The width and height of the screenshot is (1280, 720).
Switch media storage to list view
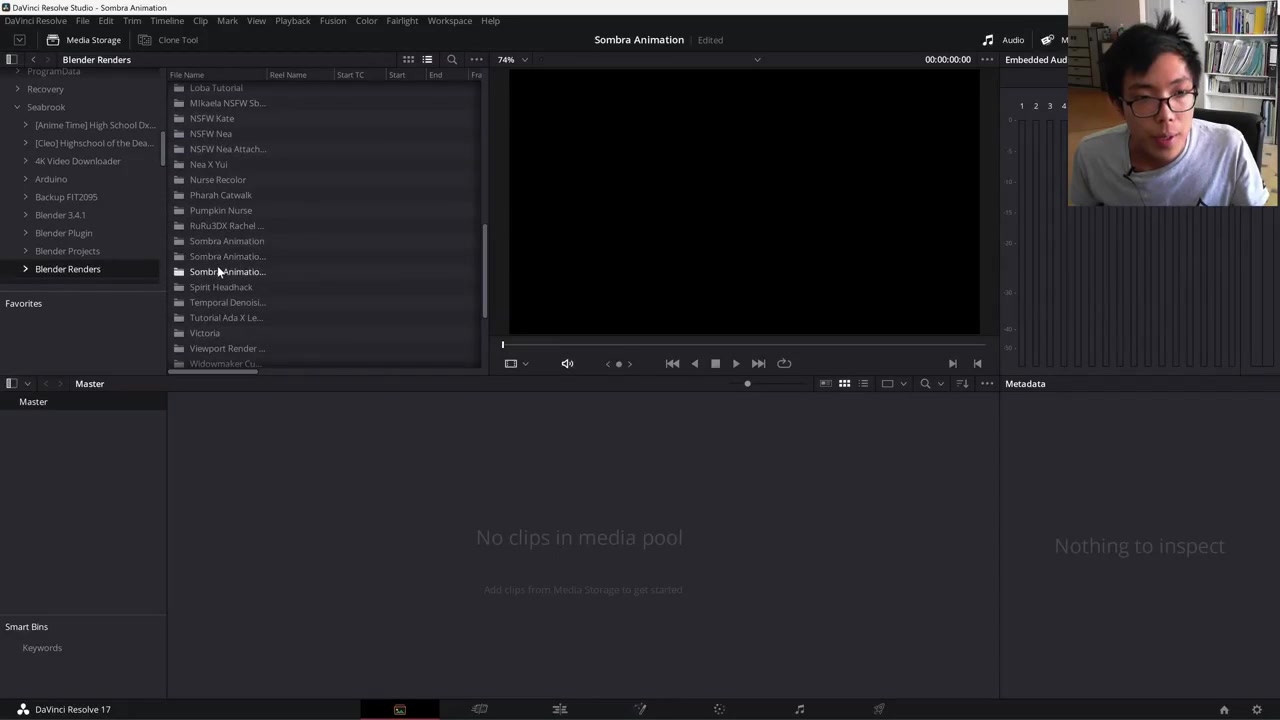[x=427, y=60]
